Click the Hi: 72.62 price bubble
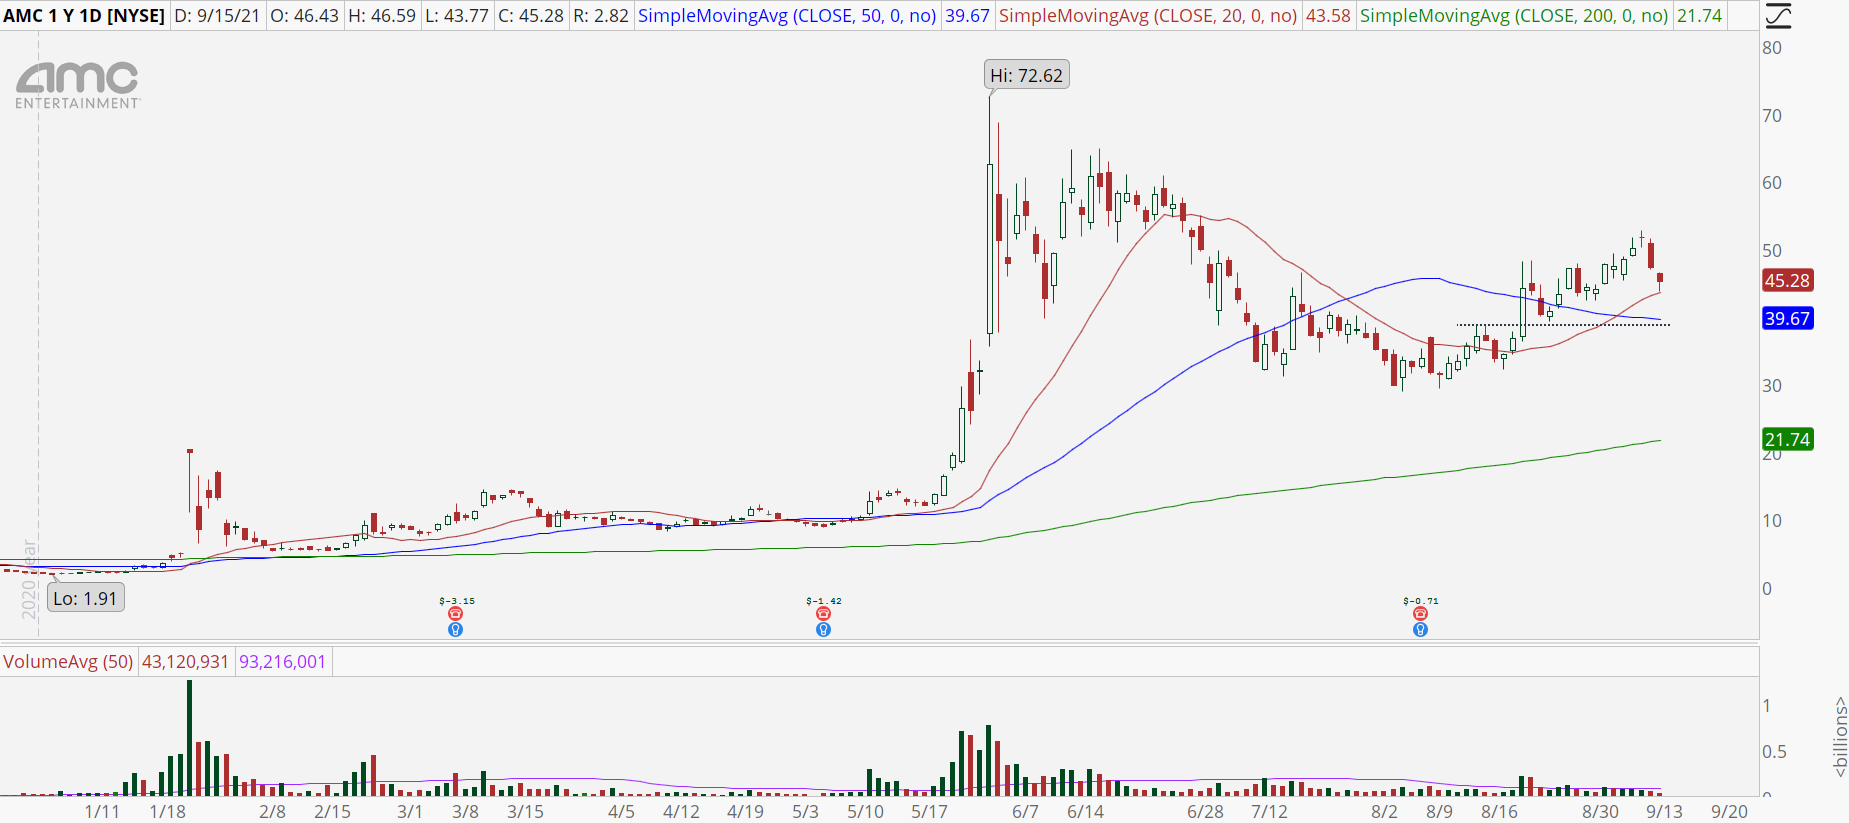 1026,75
